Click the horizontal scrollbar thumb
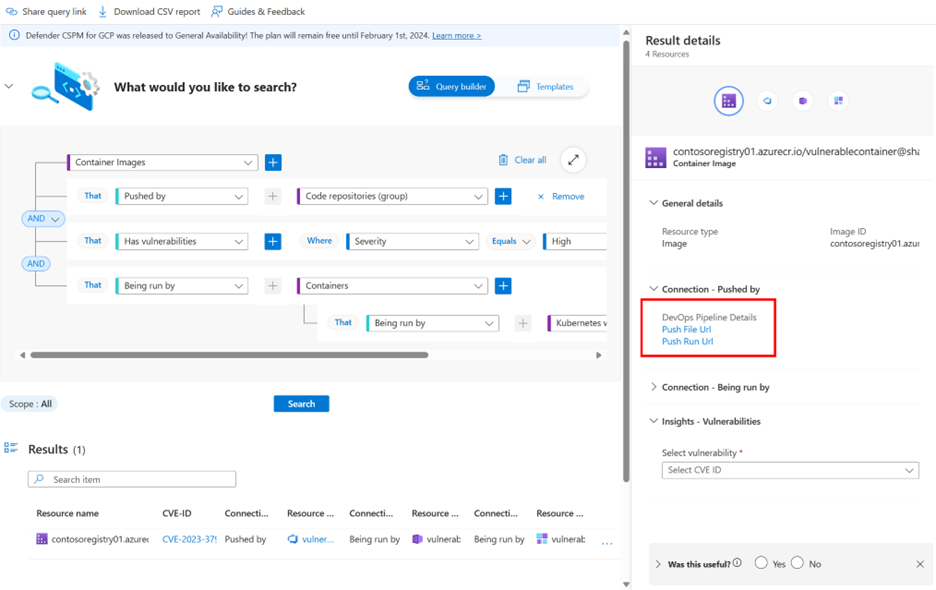The image size is (936, 590). pyautogui.click(x=229, y=355)
